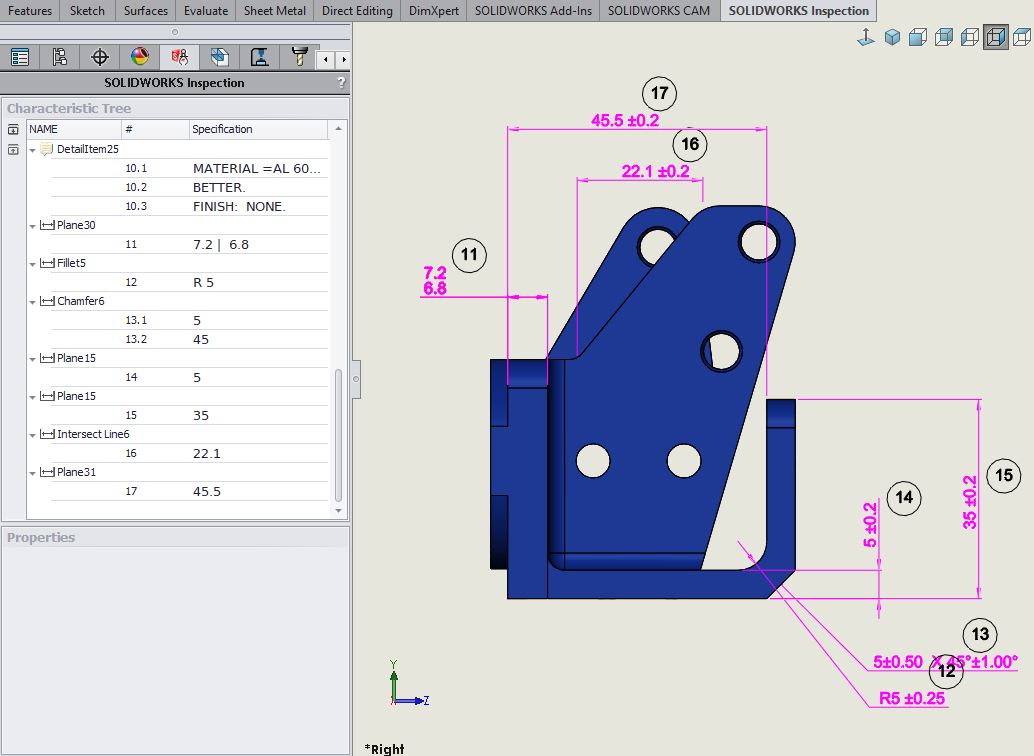Open the DimXpertManager crosshair tab
The image size is (1034, 756).
[100, 57]
